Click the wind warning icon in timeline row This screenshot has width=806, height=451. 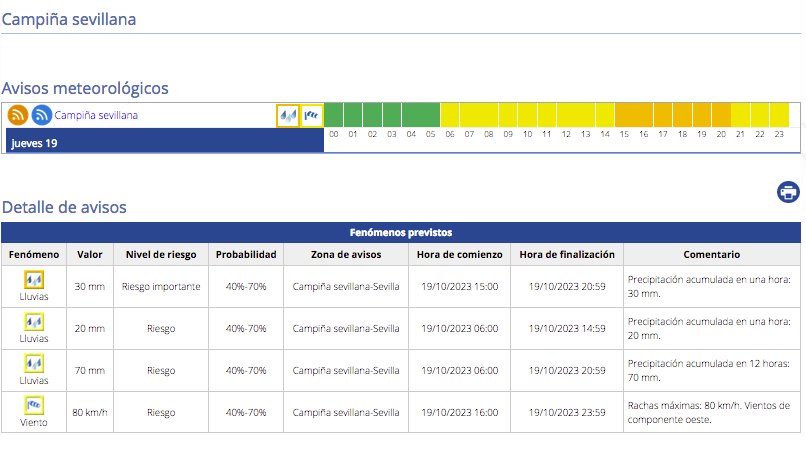tap(311, 116)
